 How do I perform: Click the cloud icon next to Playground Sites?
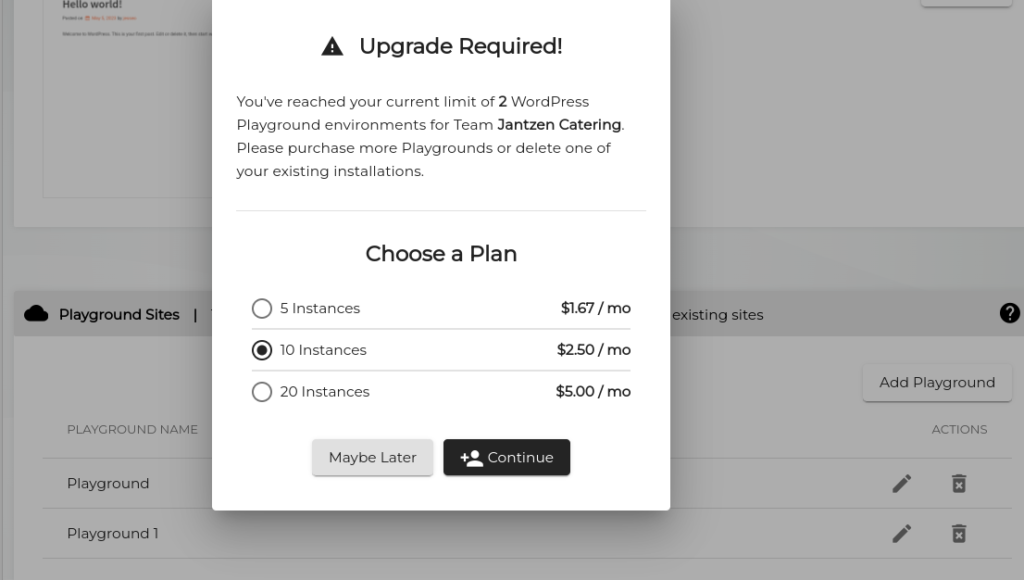36,313
